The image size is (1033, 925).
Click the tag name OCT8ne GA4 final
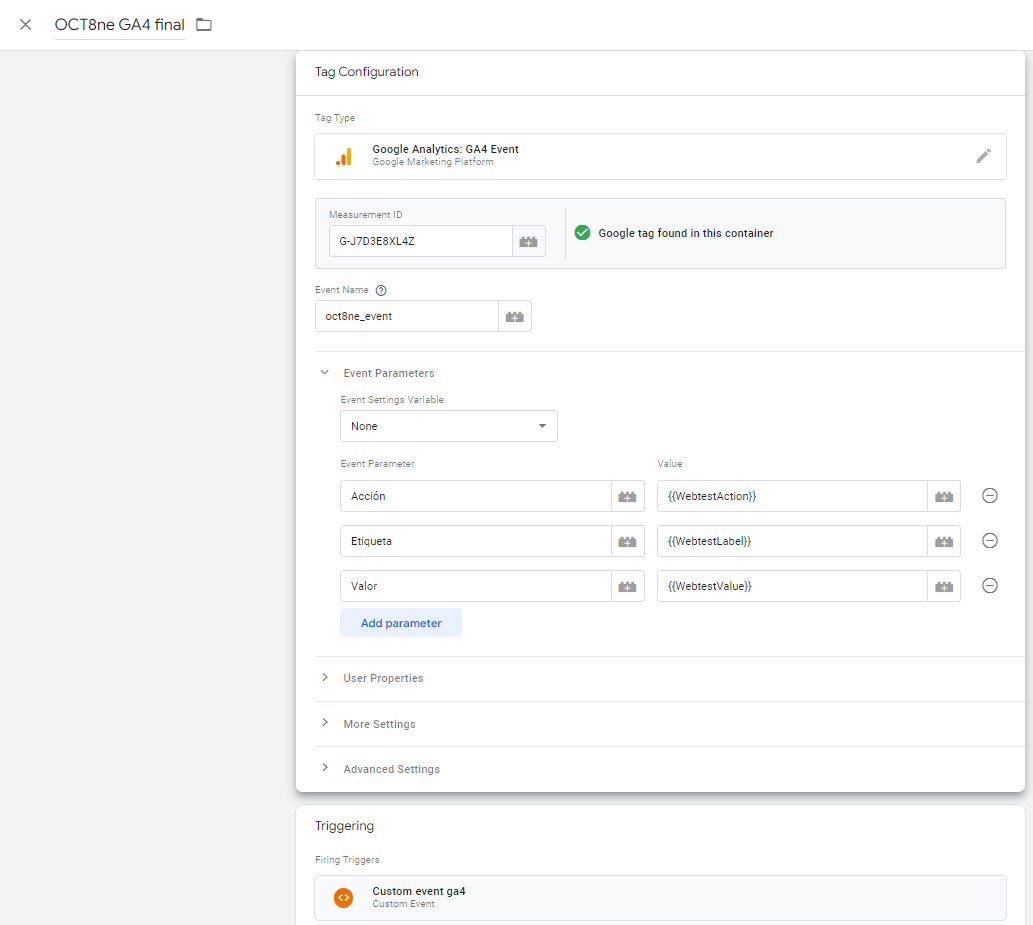pyautogui.click(x=119, y=24)
